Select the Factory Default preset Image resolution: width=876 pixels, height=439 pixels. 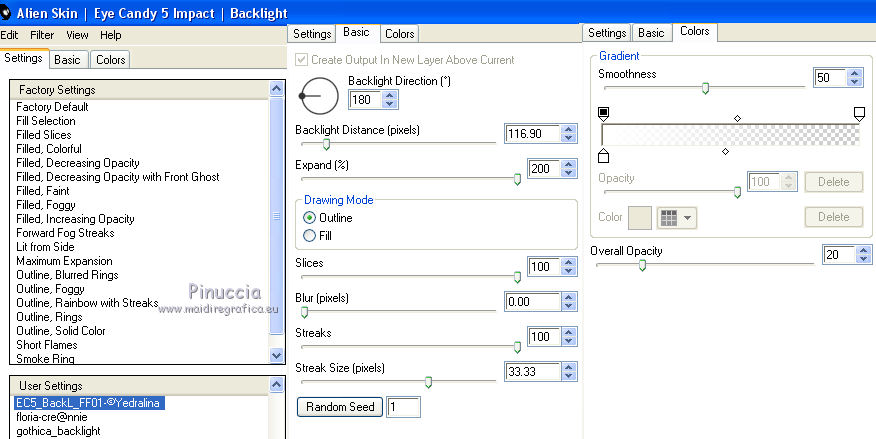point(52,107)
